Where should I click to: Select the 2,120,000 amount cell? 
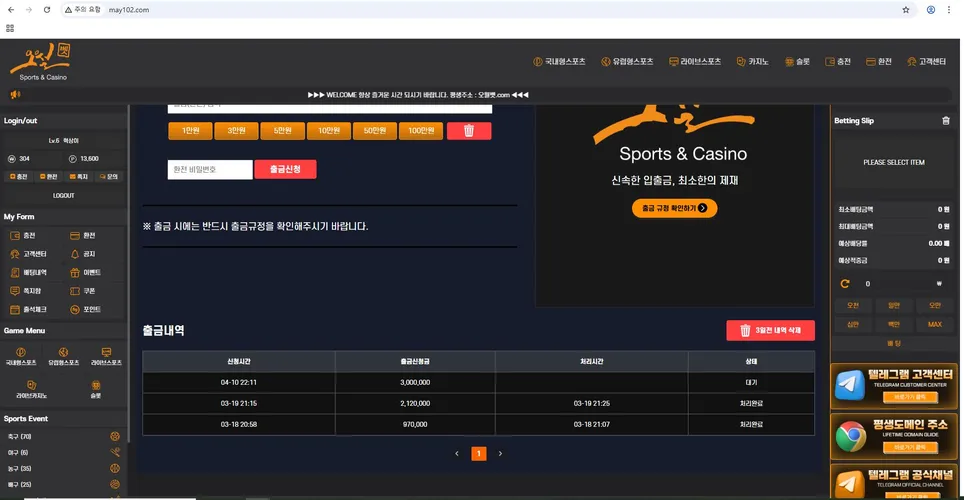pyautogui.click(x=415, y=403)
